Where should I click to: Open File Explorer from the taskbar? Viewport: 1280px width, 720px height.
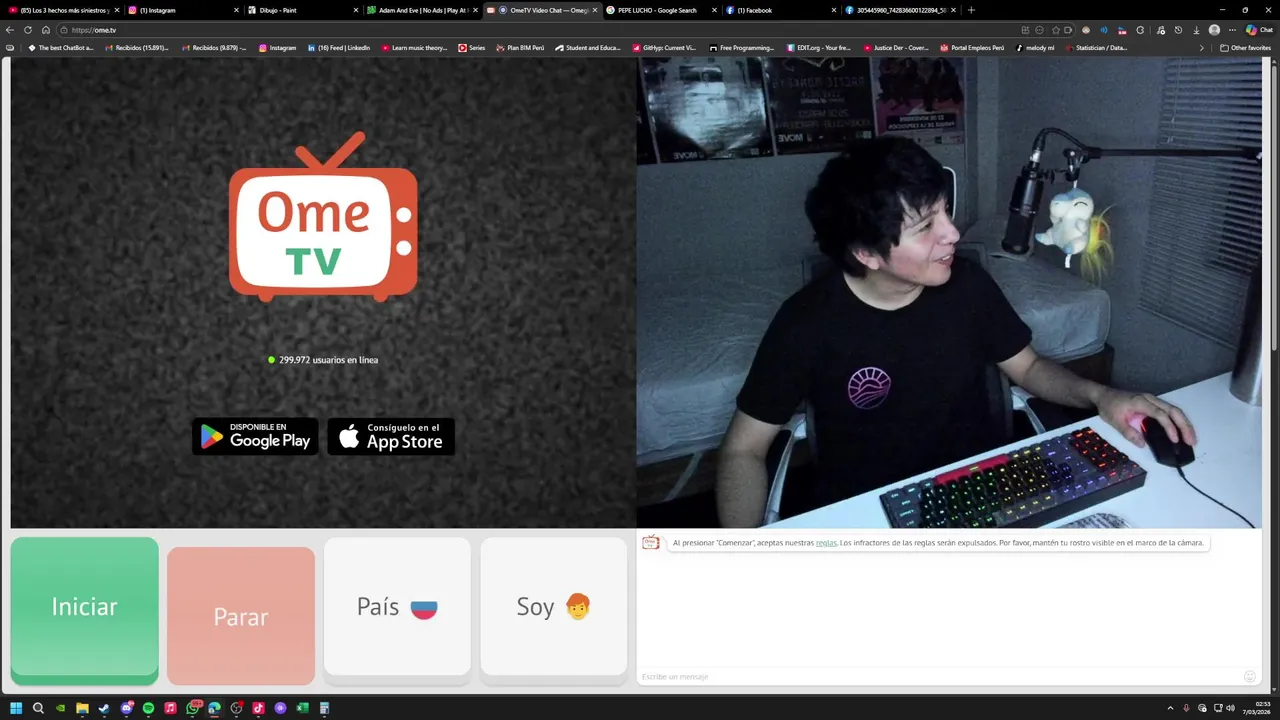tap(82, 708)
